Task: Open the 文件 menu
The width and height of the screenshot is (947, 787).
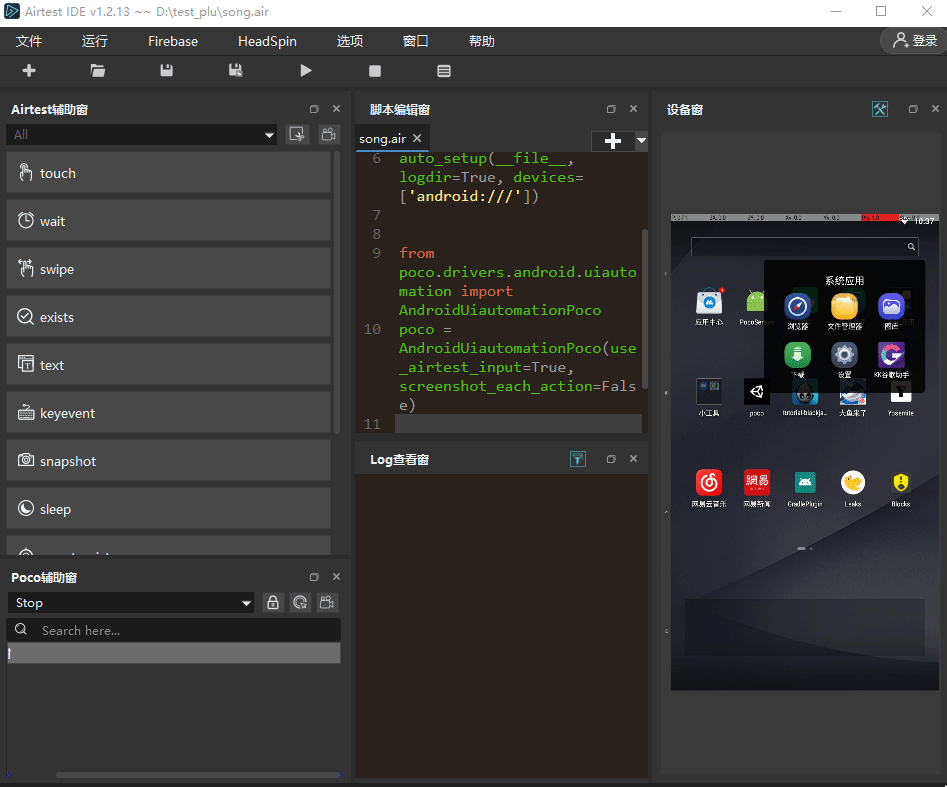Action: coord(29,41)
